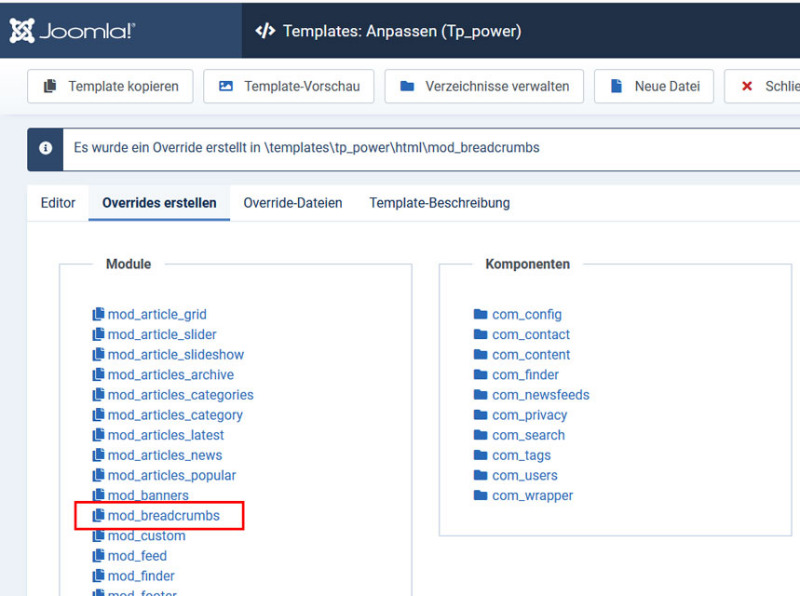Click the com_finder link
The image size is (800, 596).
pyautogui.click(x=526, y=375)
